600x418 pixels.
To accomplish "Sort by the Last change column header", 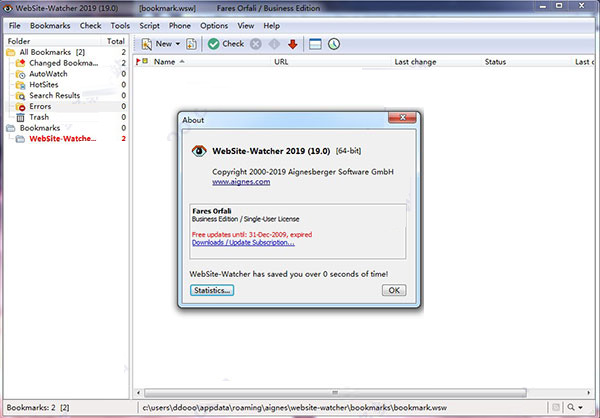I will click(x=416, y=62).
